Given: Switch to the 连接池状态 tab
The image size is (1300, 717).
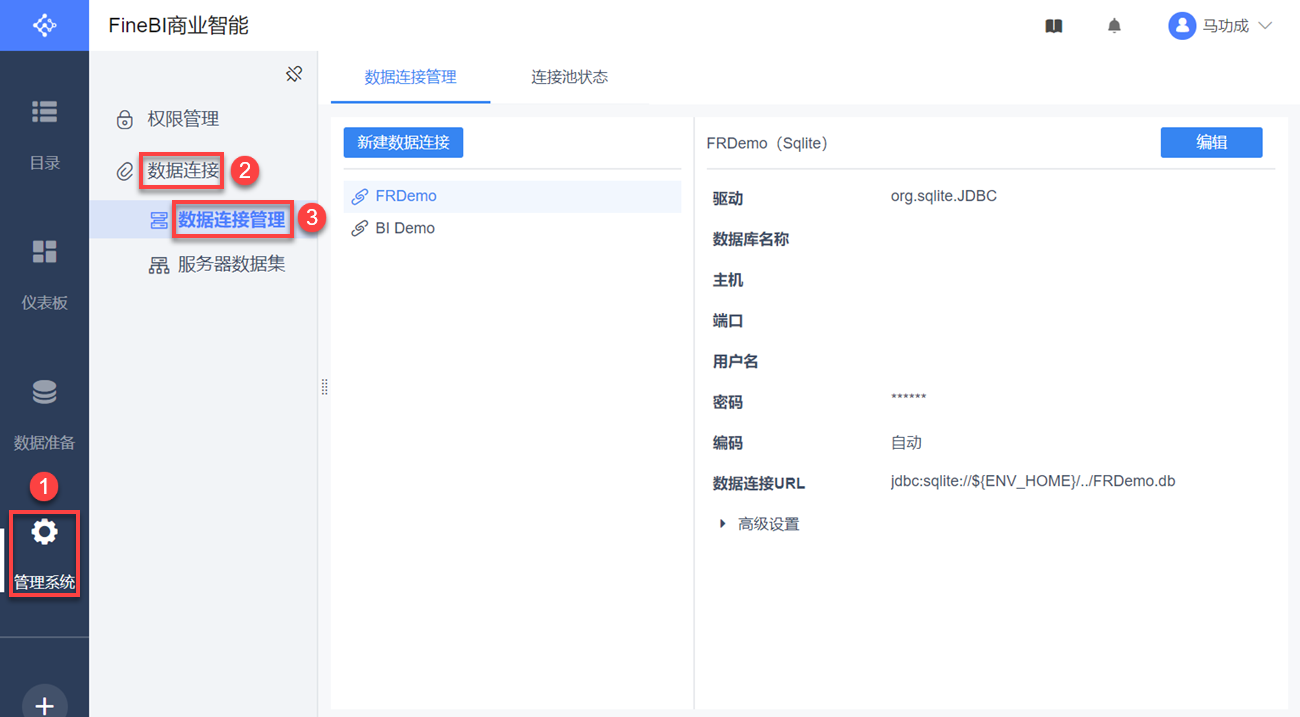Looking at the screenshot, I should click(570, 77).
